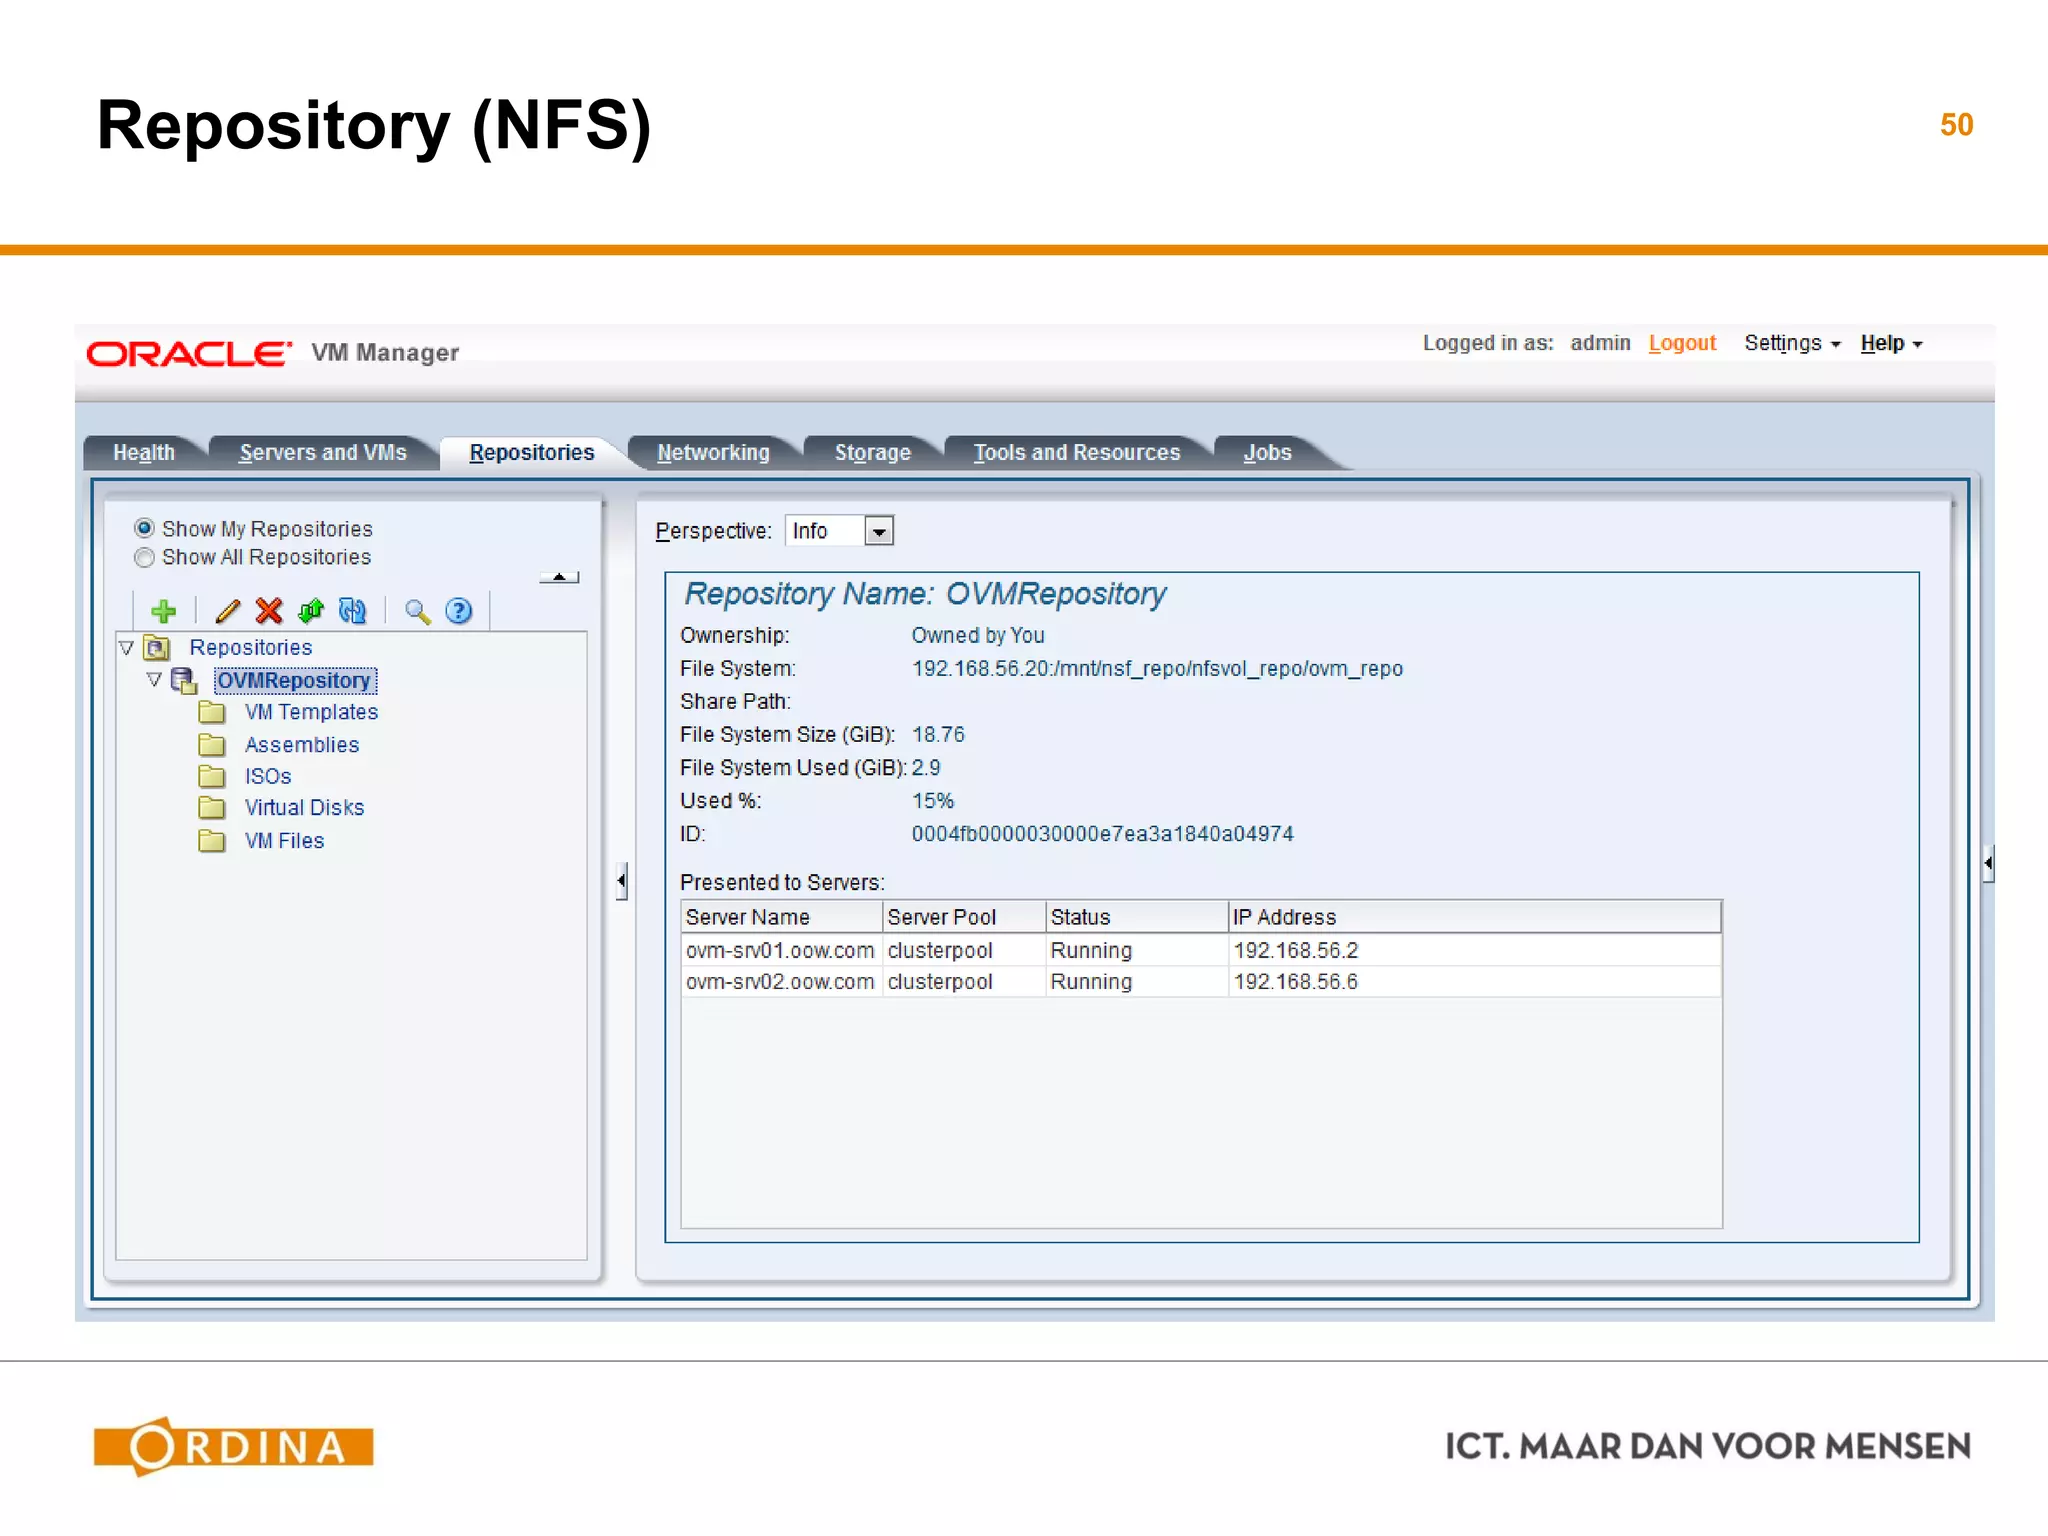Click the Server Pool column header
This screenshot has width=2048, height=1536.
(964, 917)
